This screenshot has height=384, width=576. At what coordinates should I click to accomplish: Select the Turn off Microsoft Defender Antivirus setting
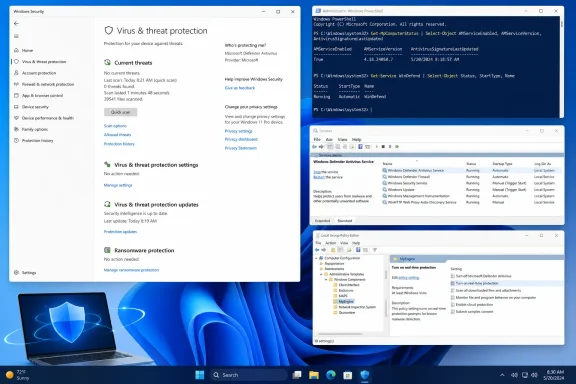[x=481, y=276]
